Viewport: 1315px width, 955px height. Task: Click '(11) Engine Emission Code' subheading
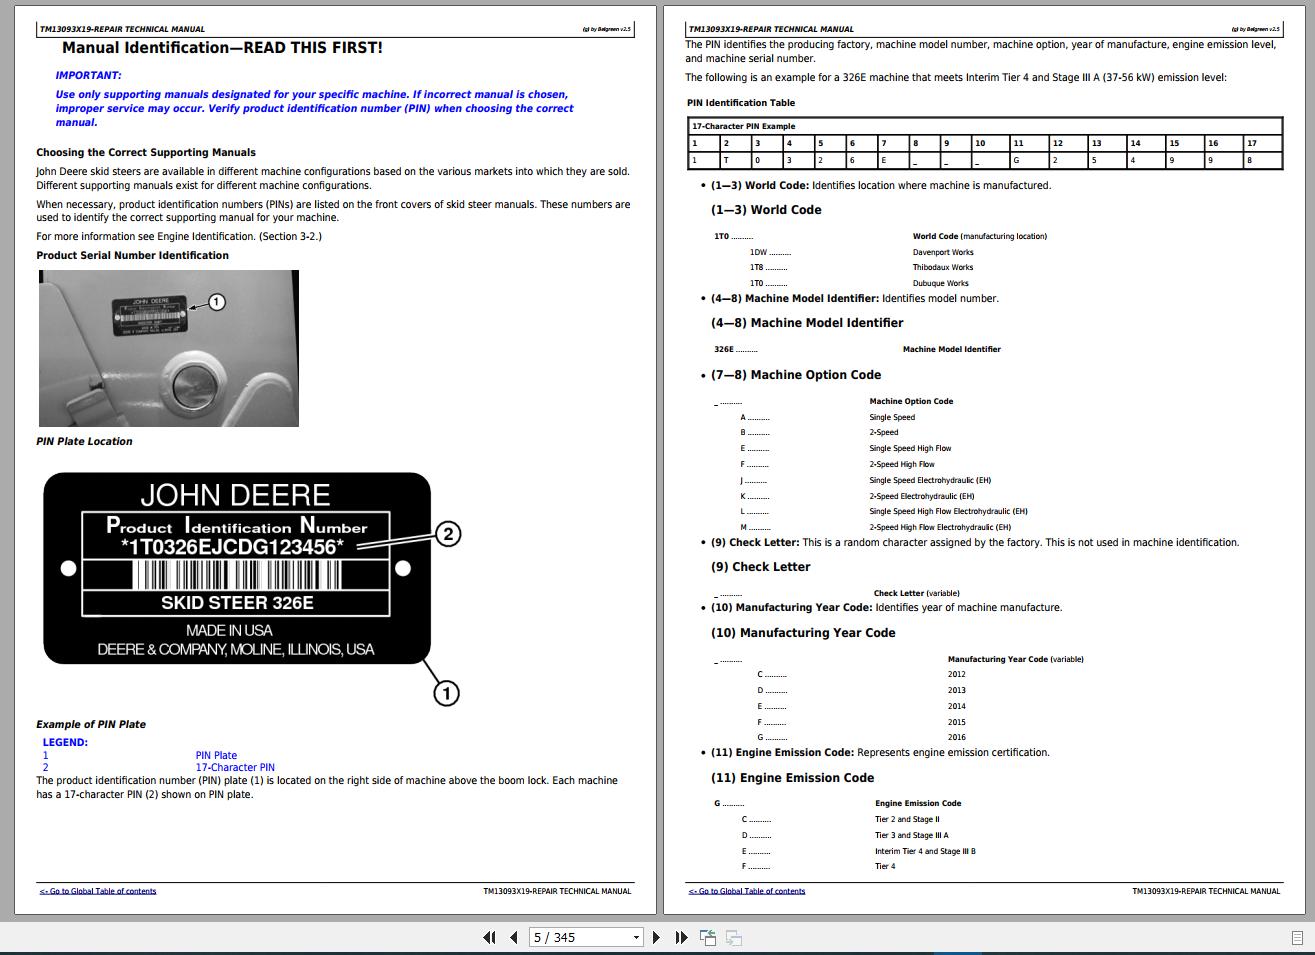pos(793,778)
